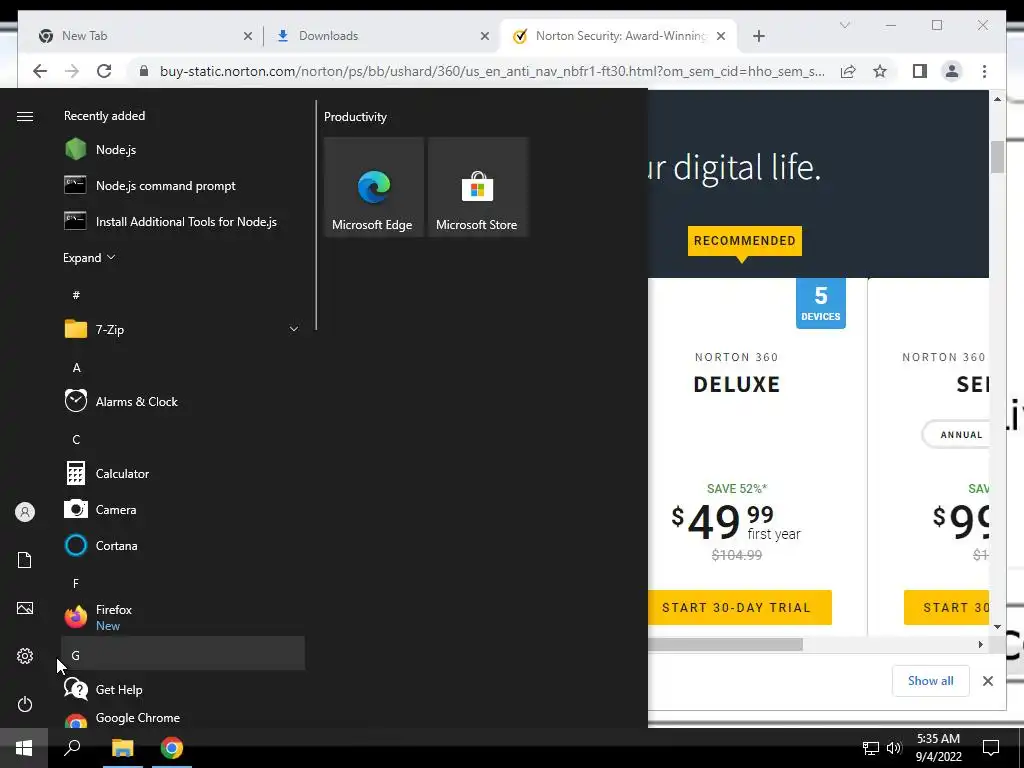Click the Productivity group title
1024x768 pixels.
click(x=355, y=117)
